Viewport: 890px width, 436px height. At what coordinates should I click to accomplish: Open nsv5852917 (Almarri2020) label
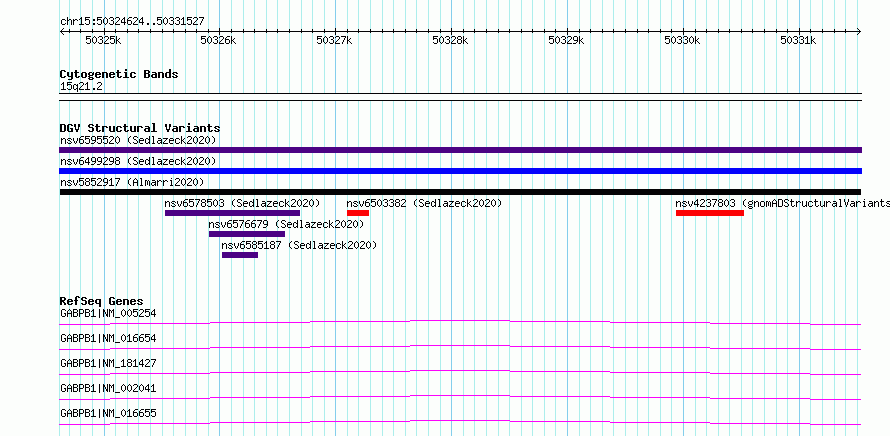point(132,182)
